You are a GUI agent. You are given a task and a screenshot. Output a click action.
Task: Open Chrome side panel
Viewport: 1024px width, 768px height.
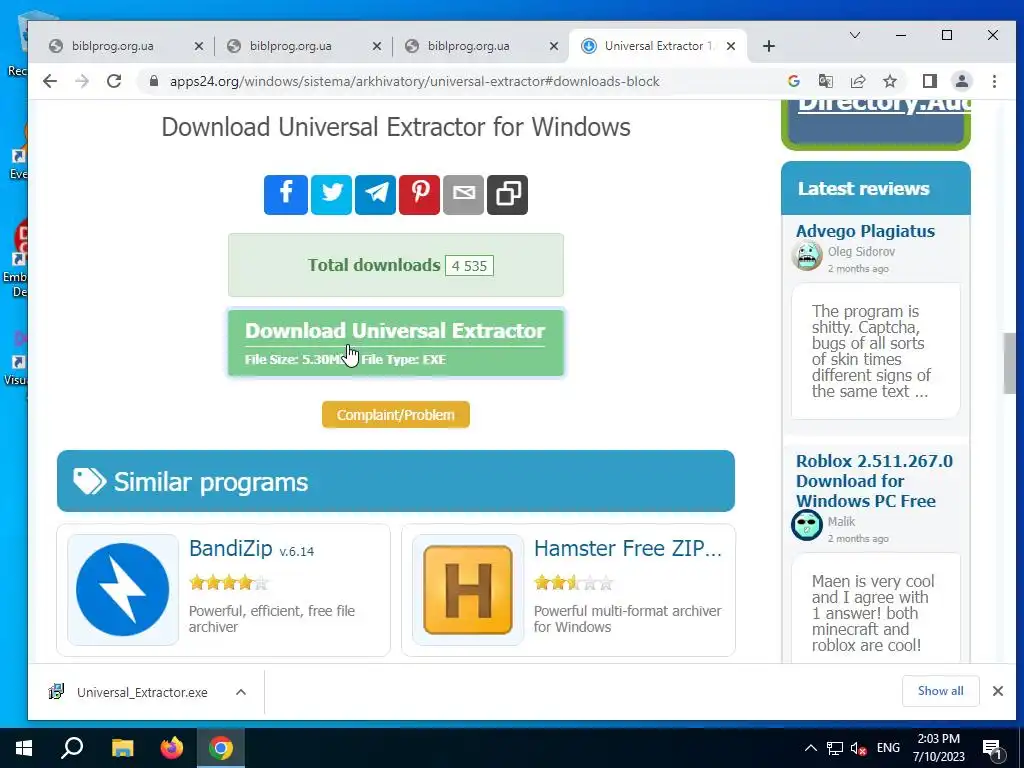pyautogui.click(x=929, y=81)
